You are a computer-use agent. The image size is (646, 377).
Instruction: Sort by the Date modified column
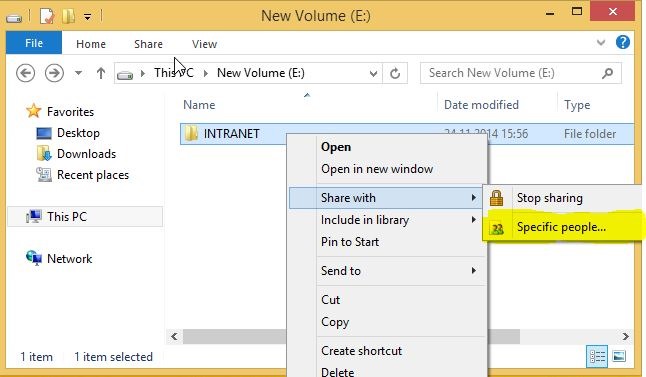[x=481, y=105]
